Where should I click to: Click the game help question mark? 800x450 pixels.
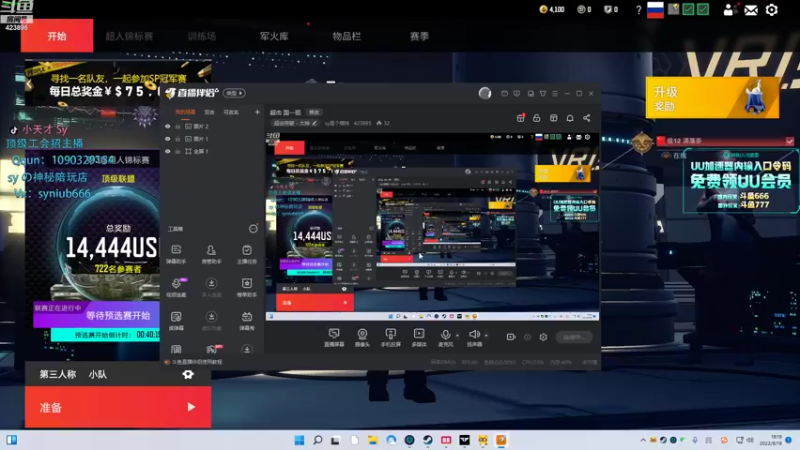[638, 10]
